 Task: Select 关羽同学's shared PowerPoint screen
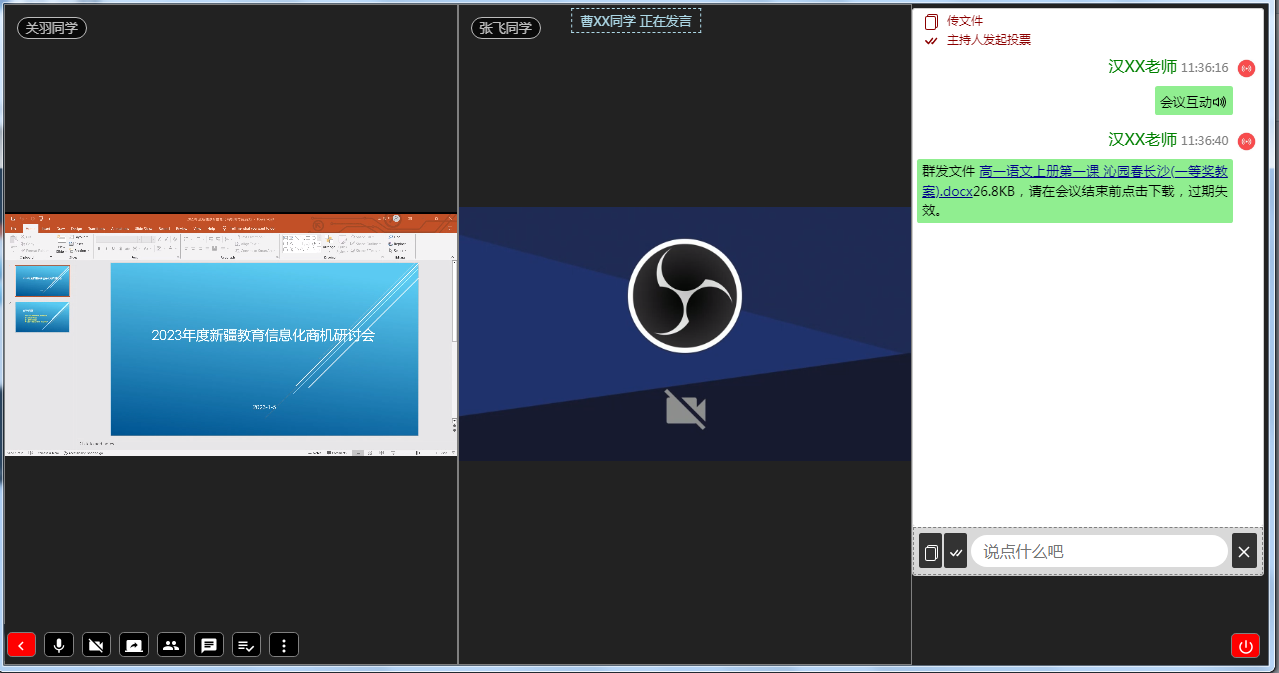[231, 334]
